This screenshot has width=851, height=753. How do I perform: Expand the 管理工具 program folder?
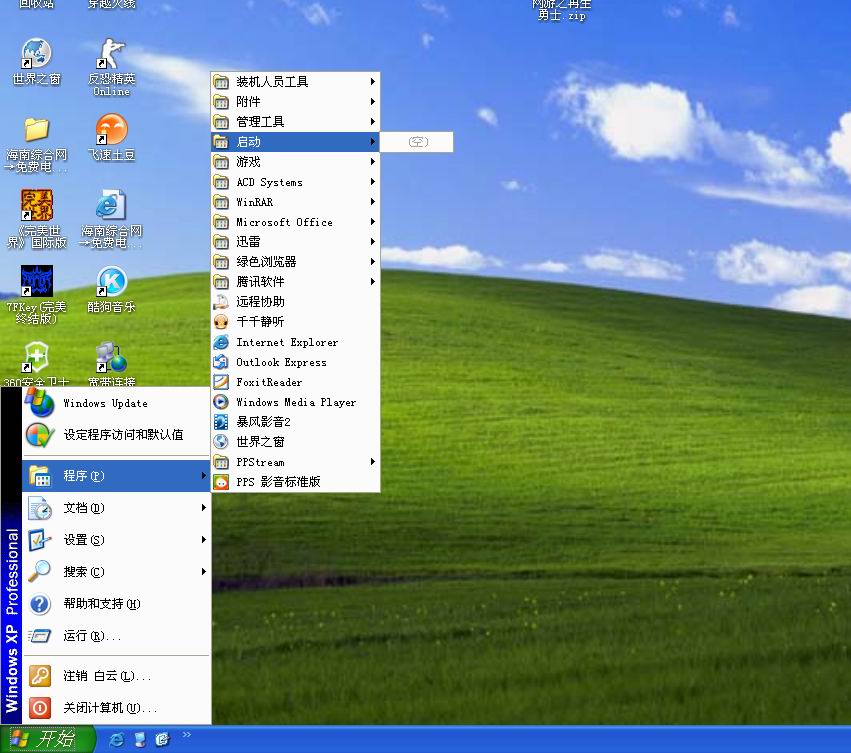(295, 122)
